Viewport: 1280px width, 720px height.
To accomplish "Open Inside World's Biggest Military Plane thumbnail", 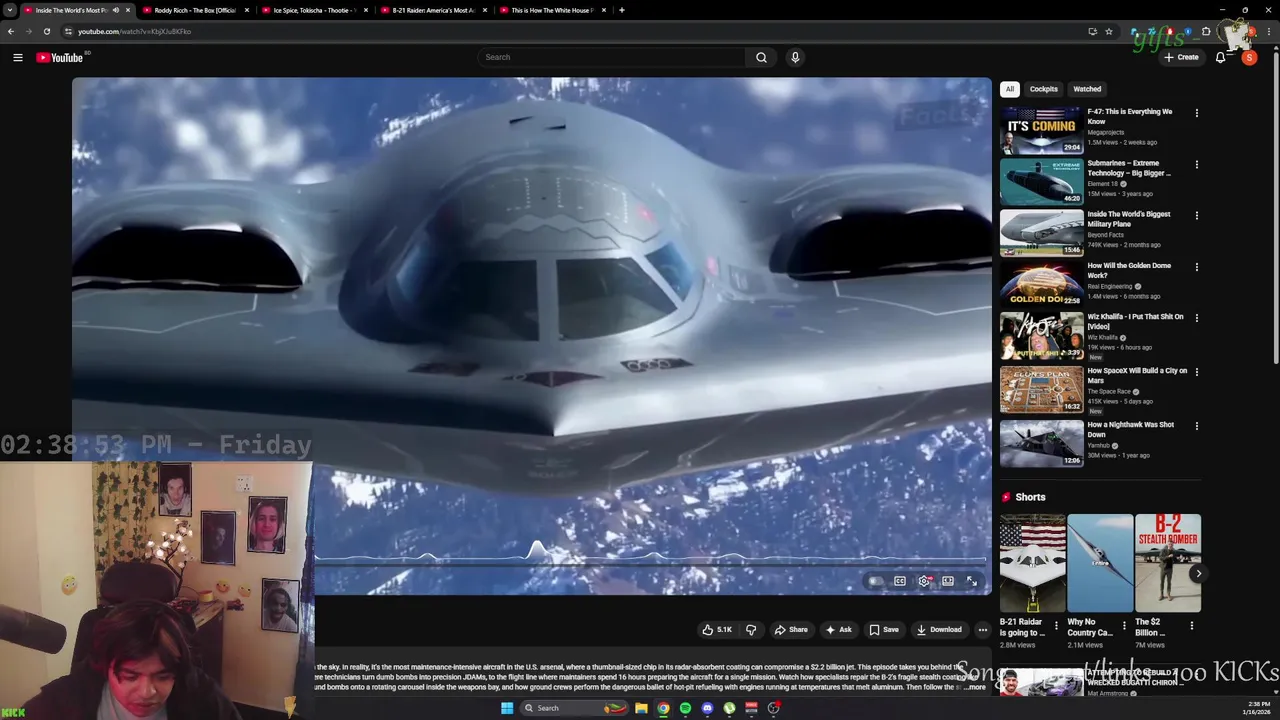I will point(1041,232).
